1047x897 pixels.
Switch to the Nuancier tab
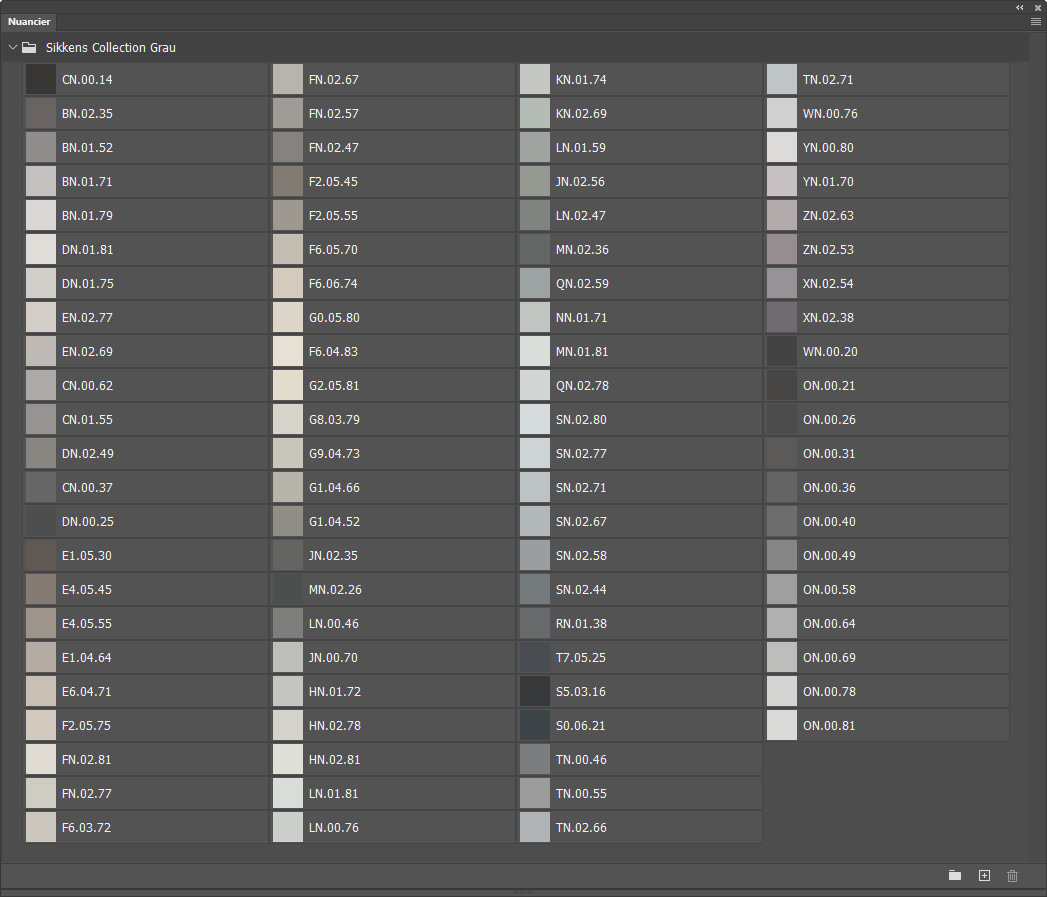(x=29, y=22)
